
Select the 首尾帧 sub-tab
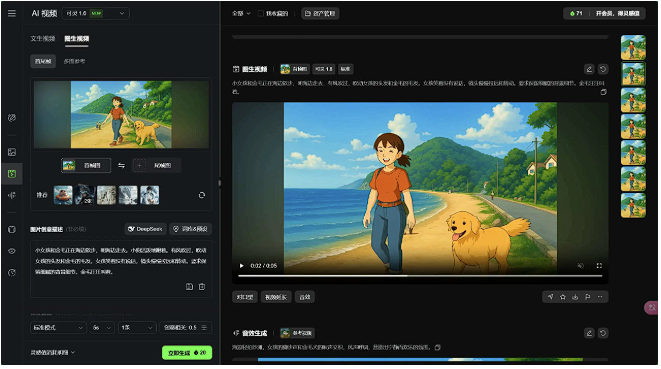click(x=43, y=62)
